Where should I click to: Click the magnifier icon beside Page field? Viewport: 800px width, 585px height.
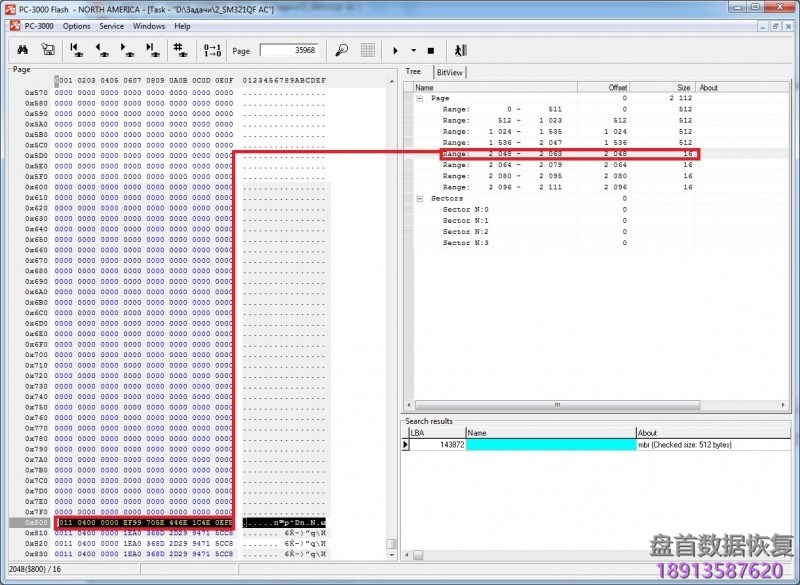click(341, 50)
